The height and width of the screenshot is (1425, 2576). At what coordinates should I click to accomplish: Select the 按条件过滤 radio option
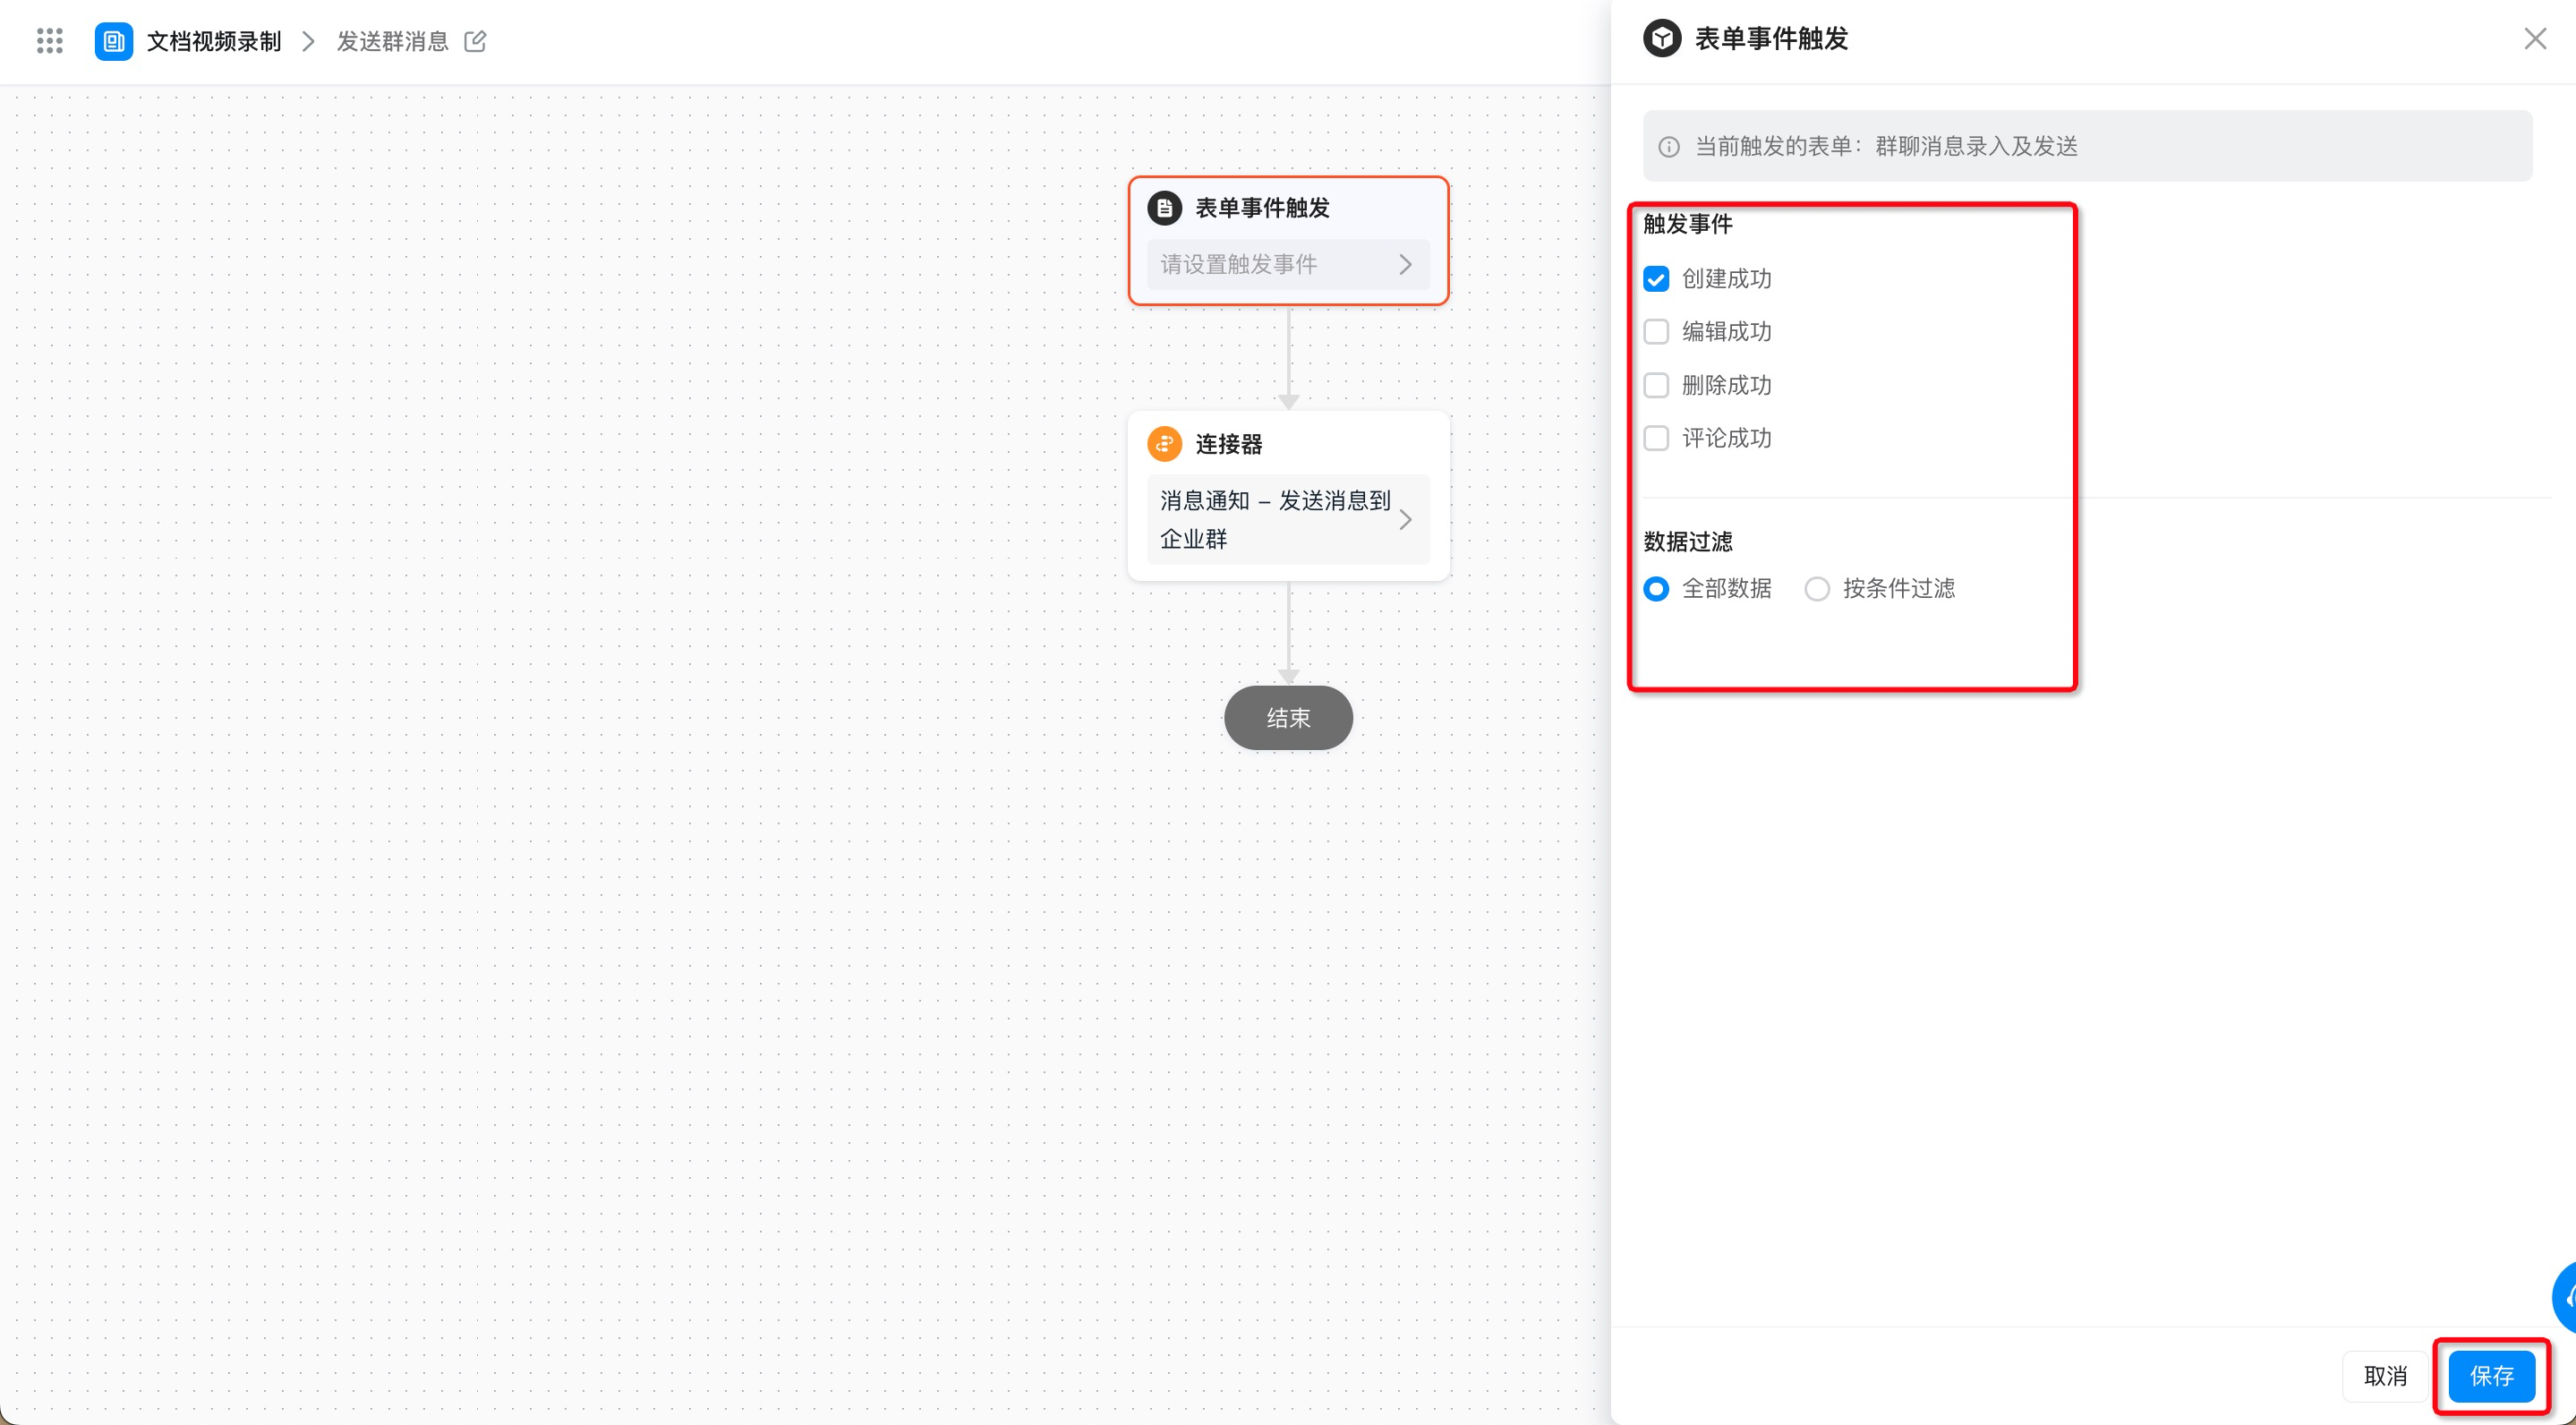(1817, 589)
